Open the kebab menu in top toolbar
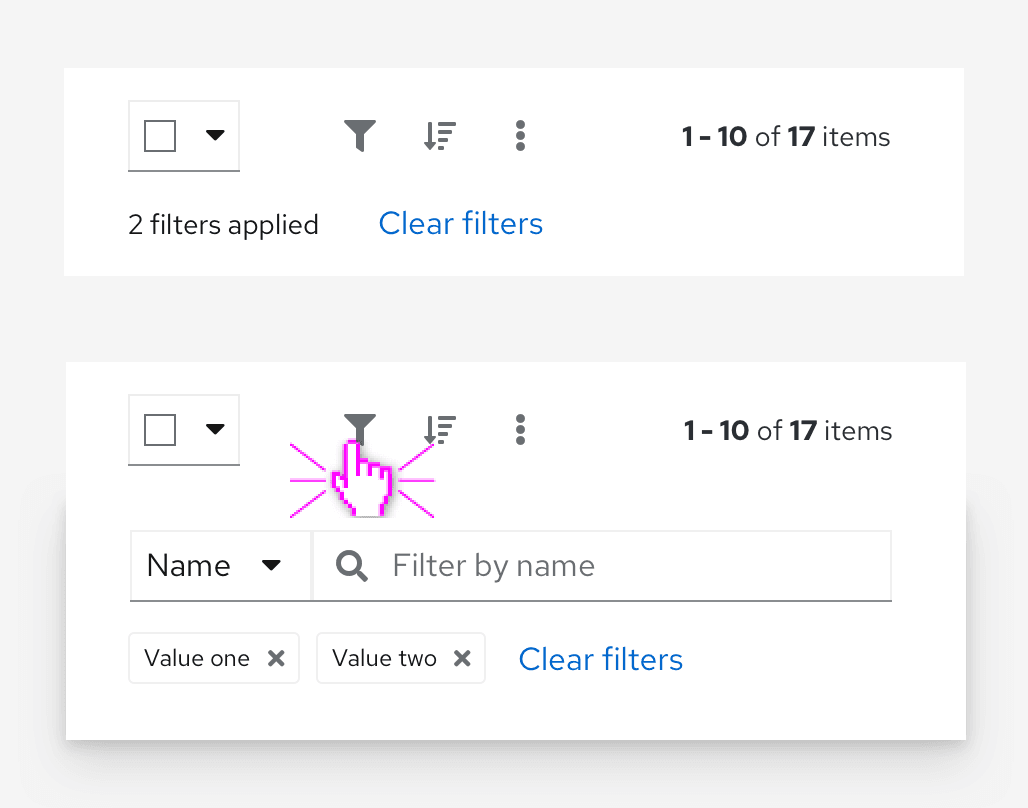This screenshot has width=1028, height=808. 520,135
